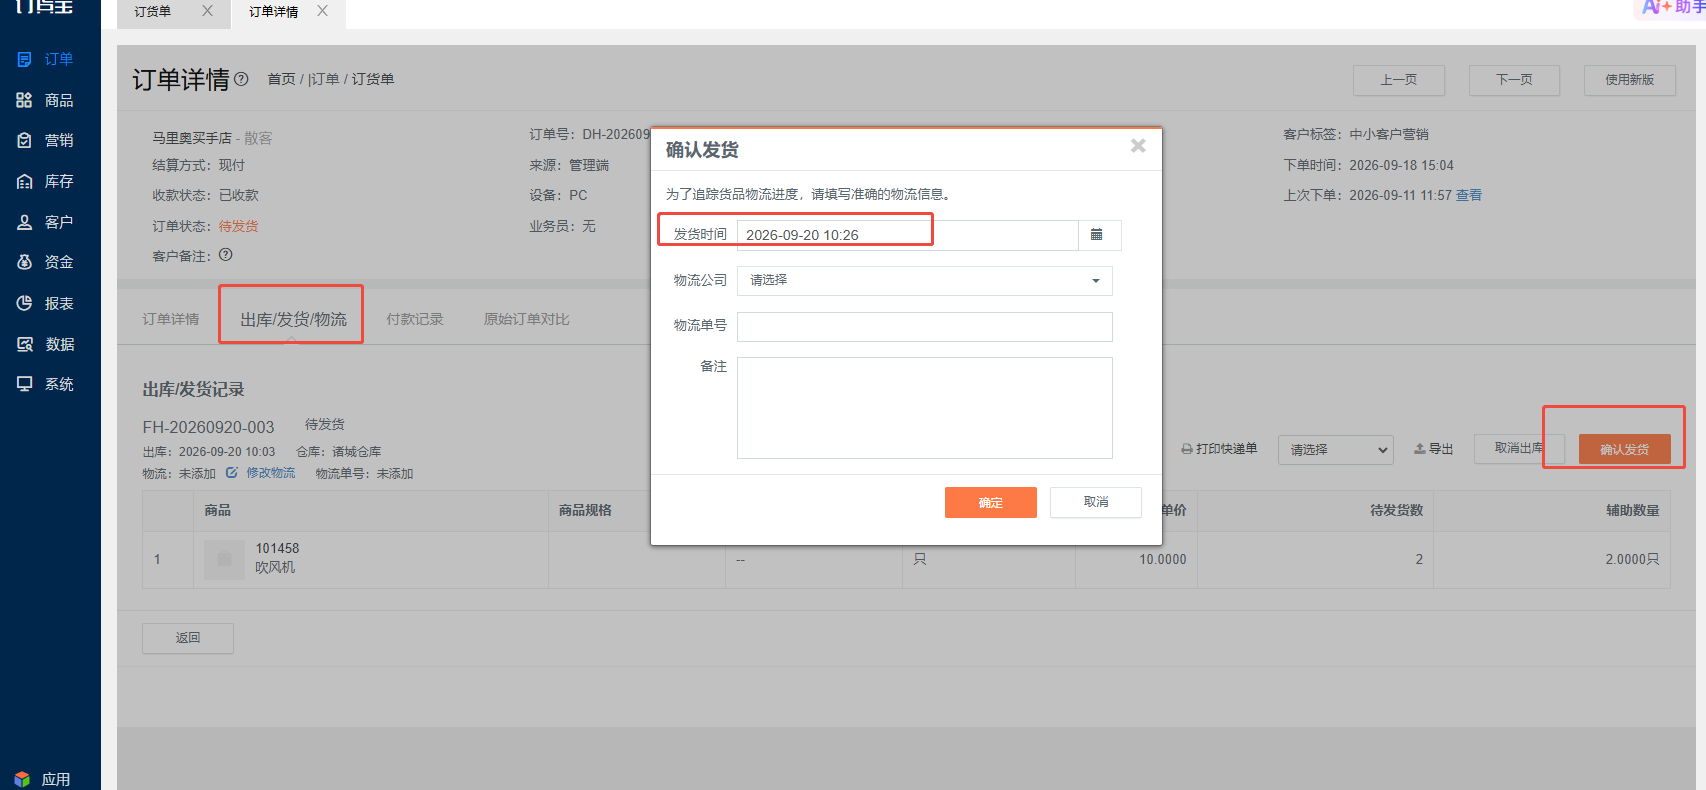Screen dimensions: 1706x790
Task: Switch to the 订单详情 sub tab
Action: pos(171,319)
